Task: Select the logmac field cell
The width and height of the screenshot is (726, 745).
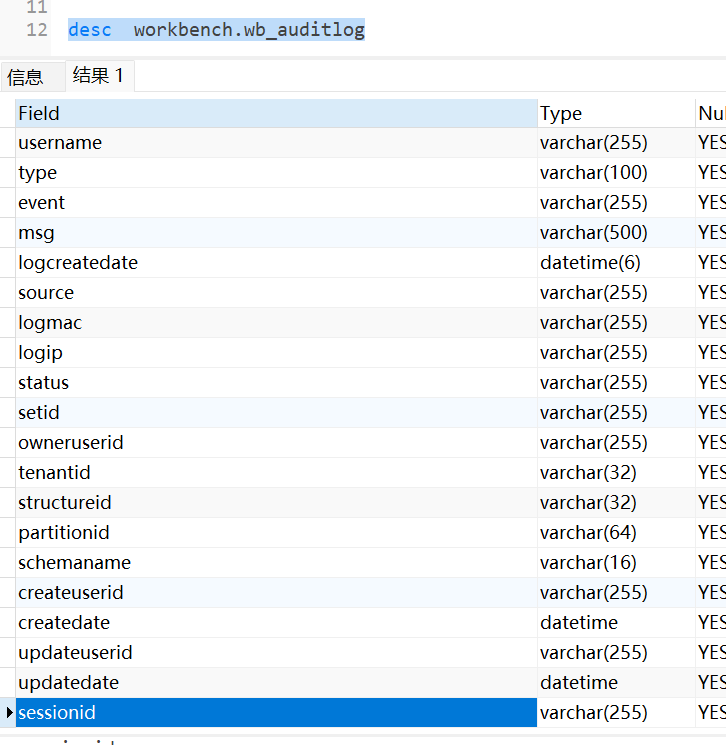Action: (277, 323)
